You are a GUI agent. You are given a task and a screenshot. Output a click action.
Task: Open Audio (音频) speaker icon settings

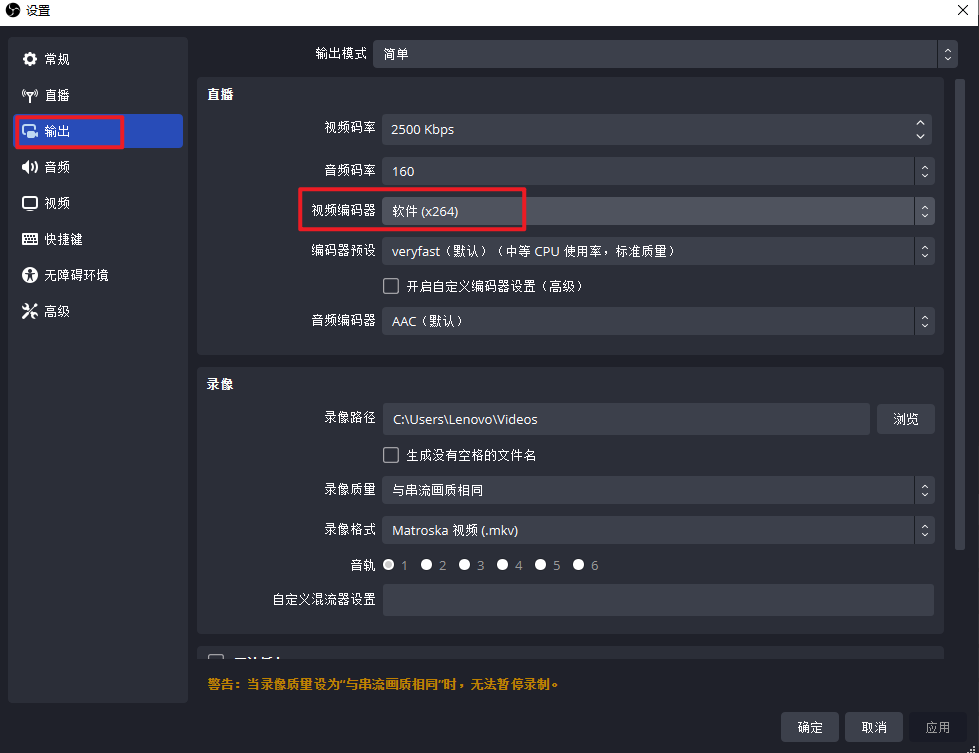[30, 167]
